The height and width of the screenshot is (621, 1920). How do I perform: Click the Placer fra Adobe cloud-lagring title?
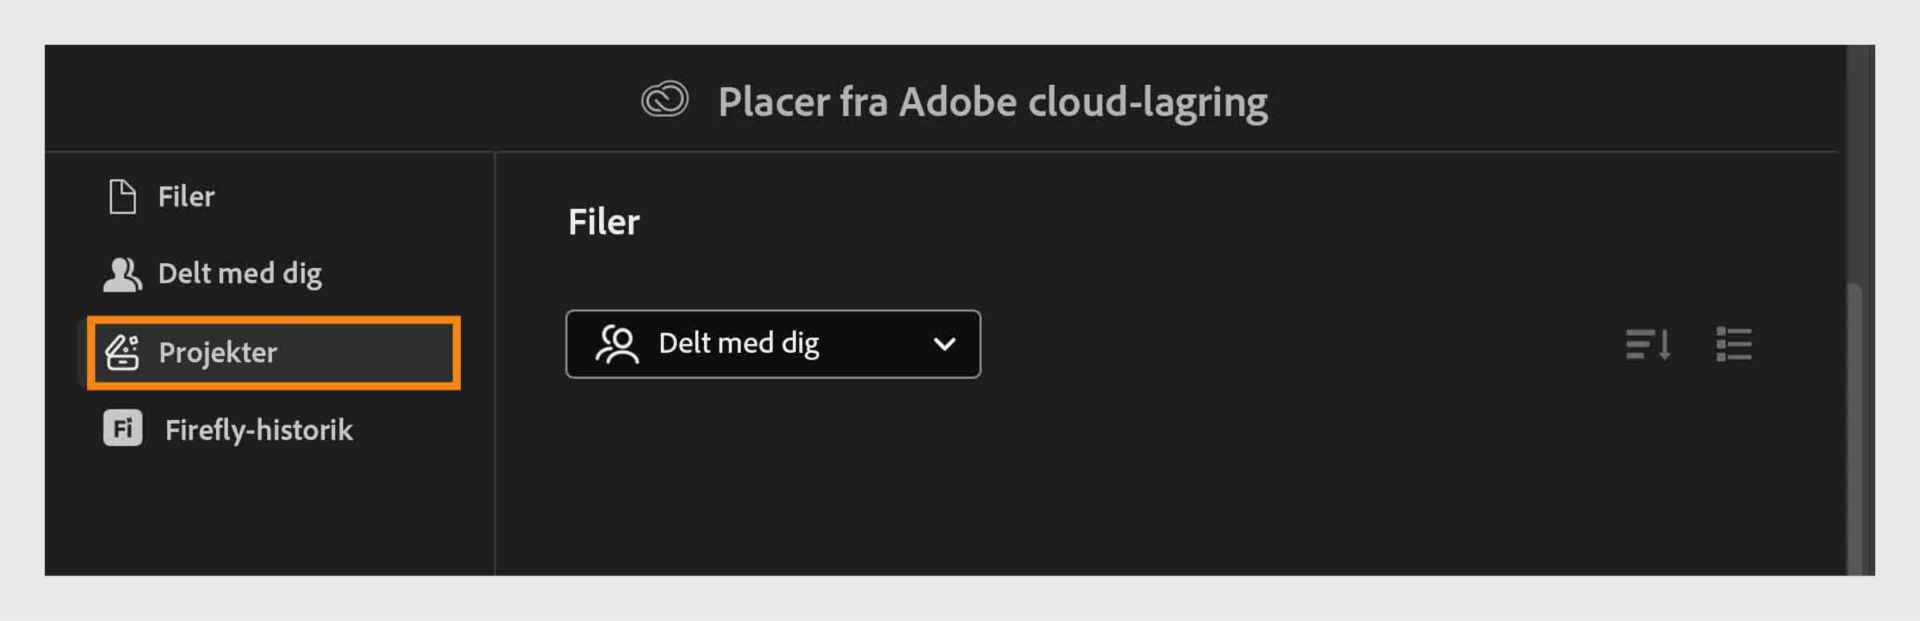coord(994,100)
